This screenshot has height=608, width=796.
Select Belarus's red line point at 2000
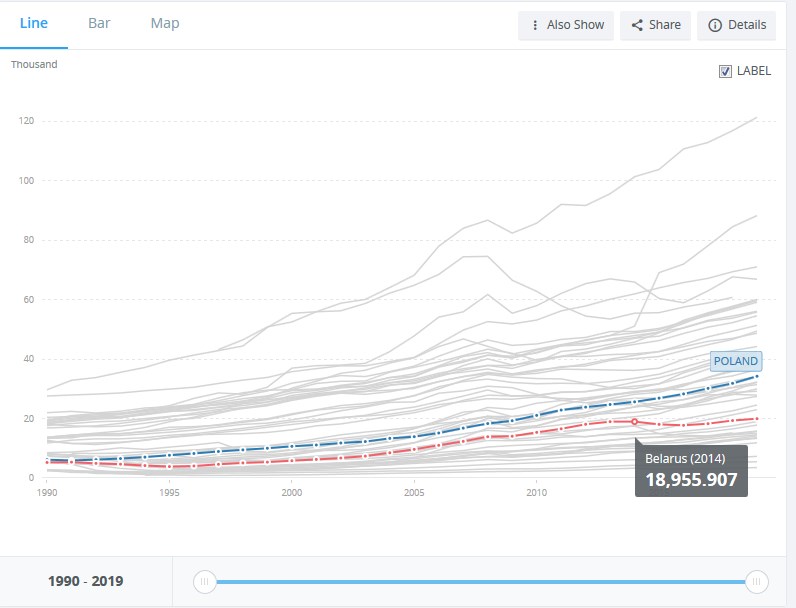point(292,460)
